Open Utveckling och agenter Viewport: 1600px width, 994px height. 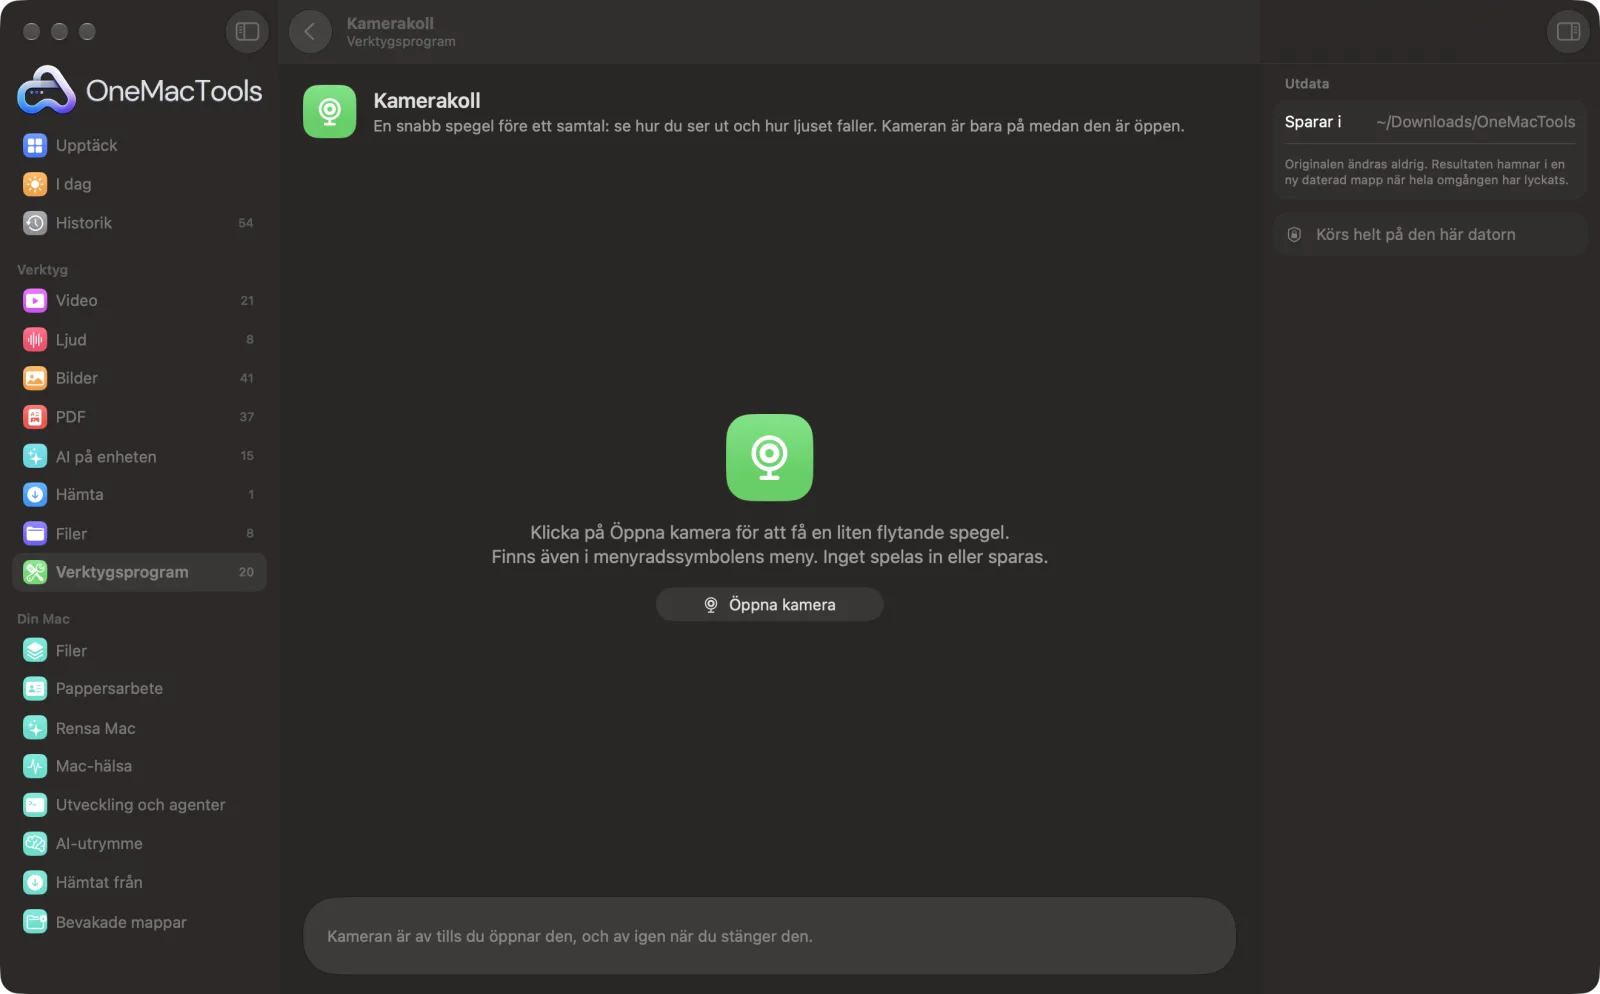pyautogui.click(x=141, y=805)
